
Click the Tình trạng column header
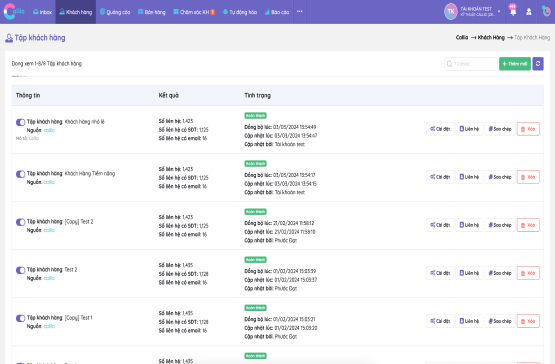coord(257,95)
